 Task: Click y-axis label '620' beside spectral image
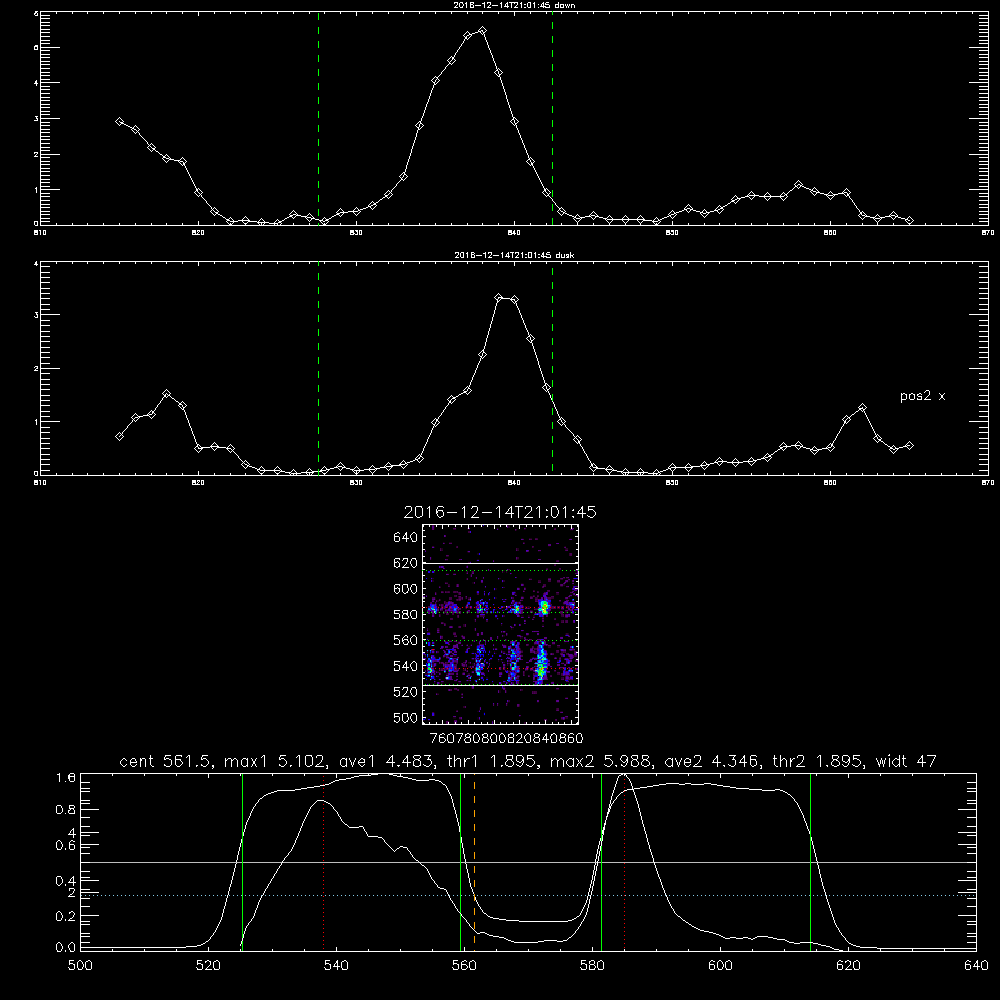[x=406, y=563]
